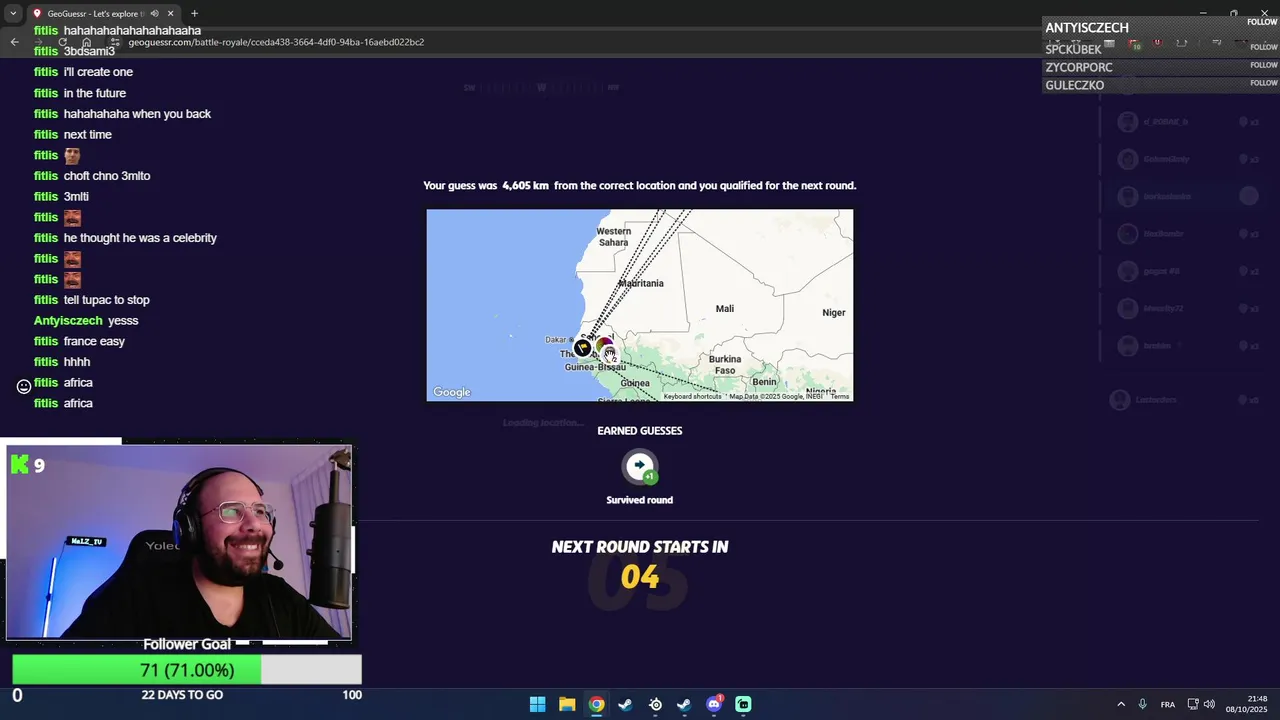Image resolution: width=1280 pixels, height=720 pixels.
Task: Click the Google logo on the map
Action: click(452, 392)
